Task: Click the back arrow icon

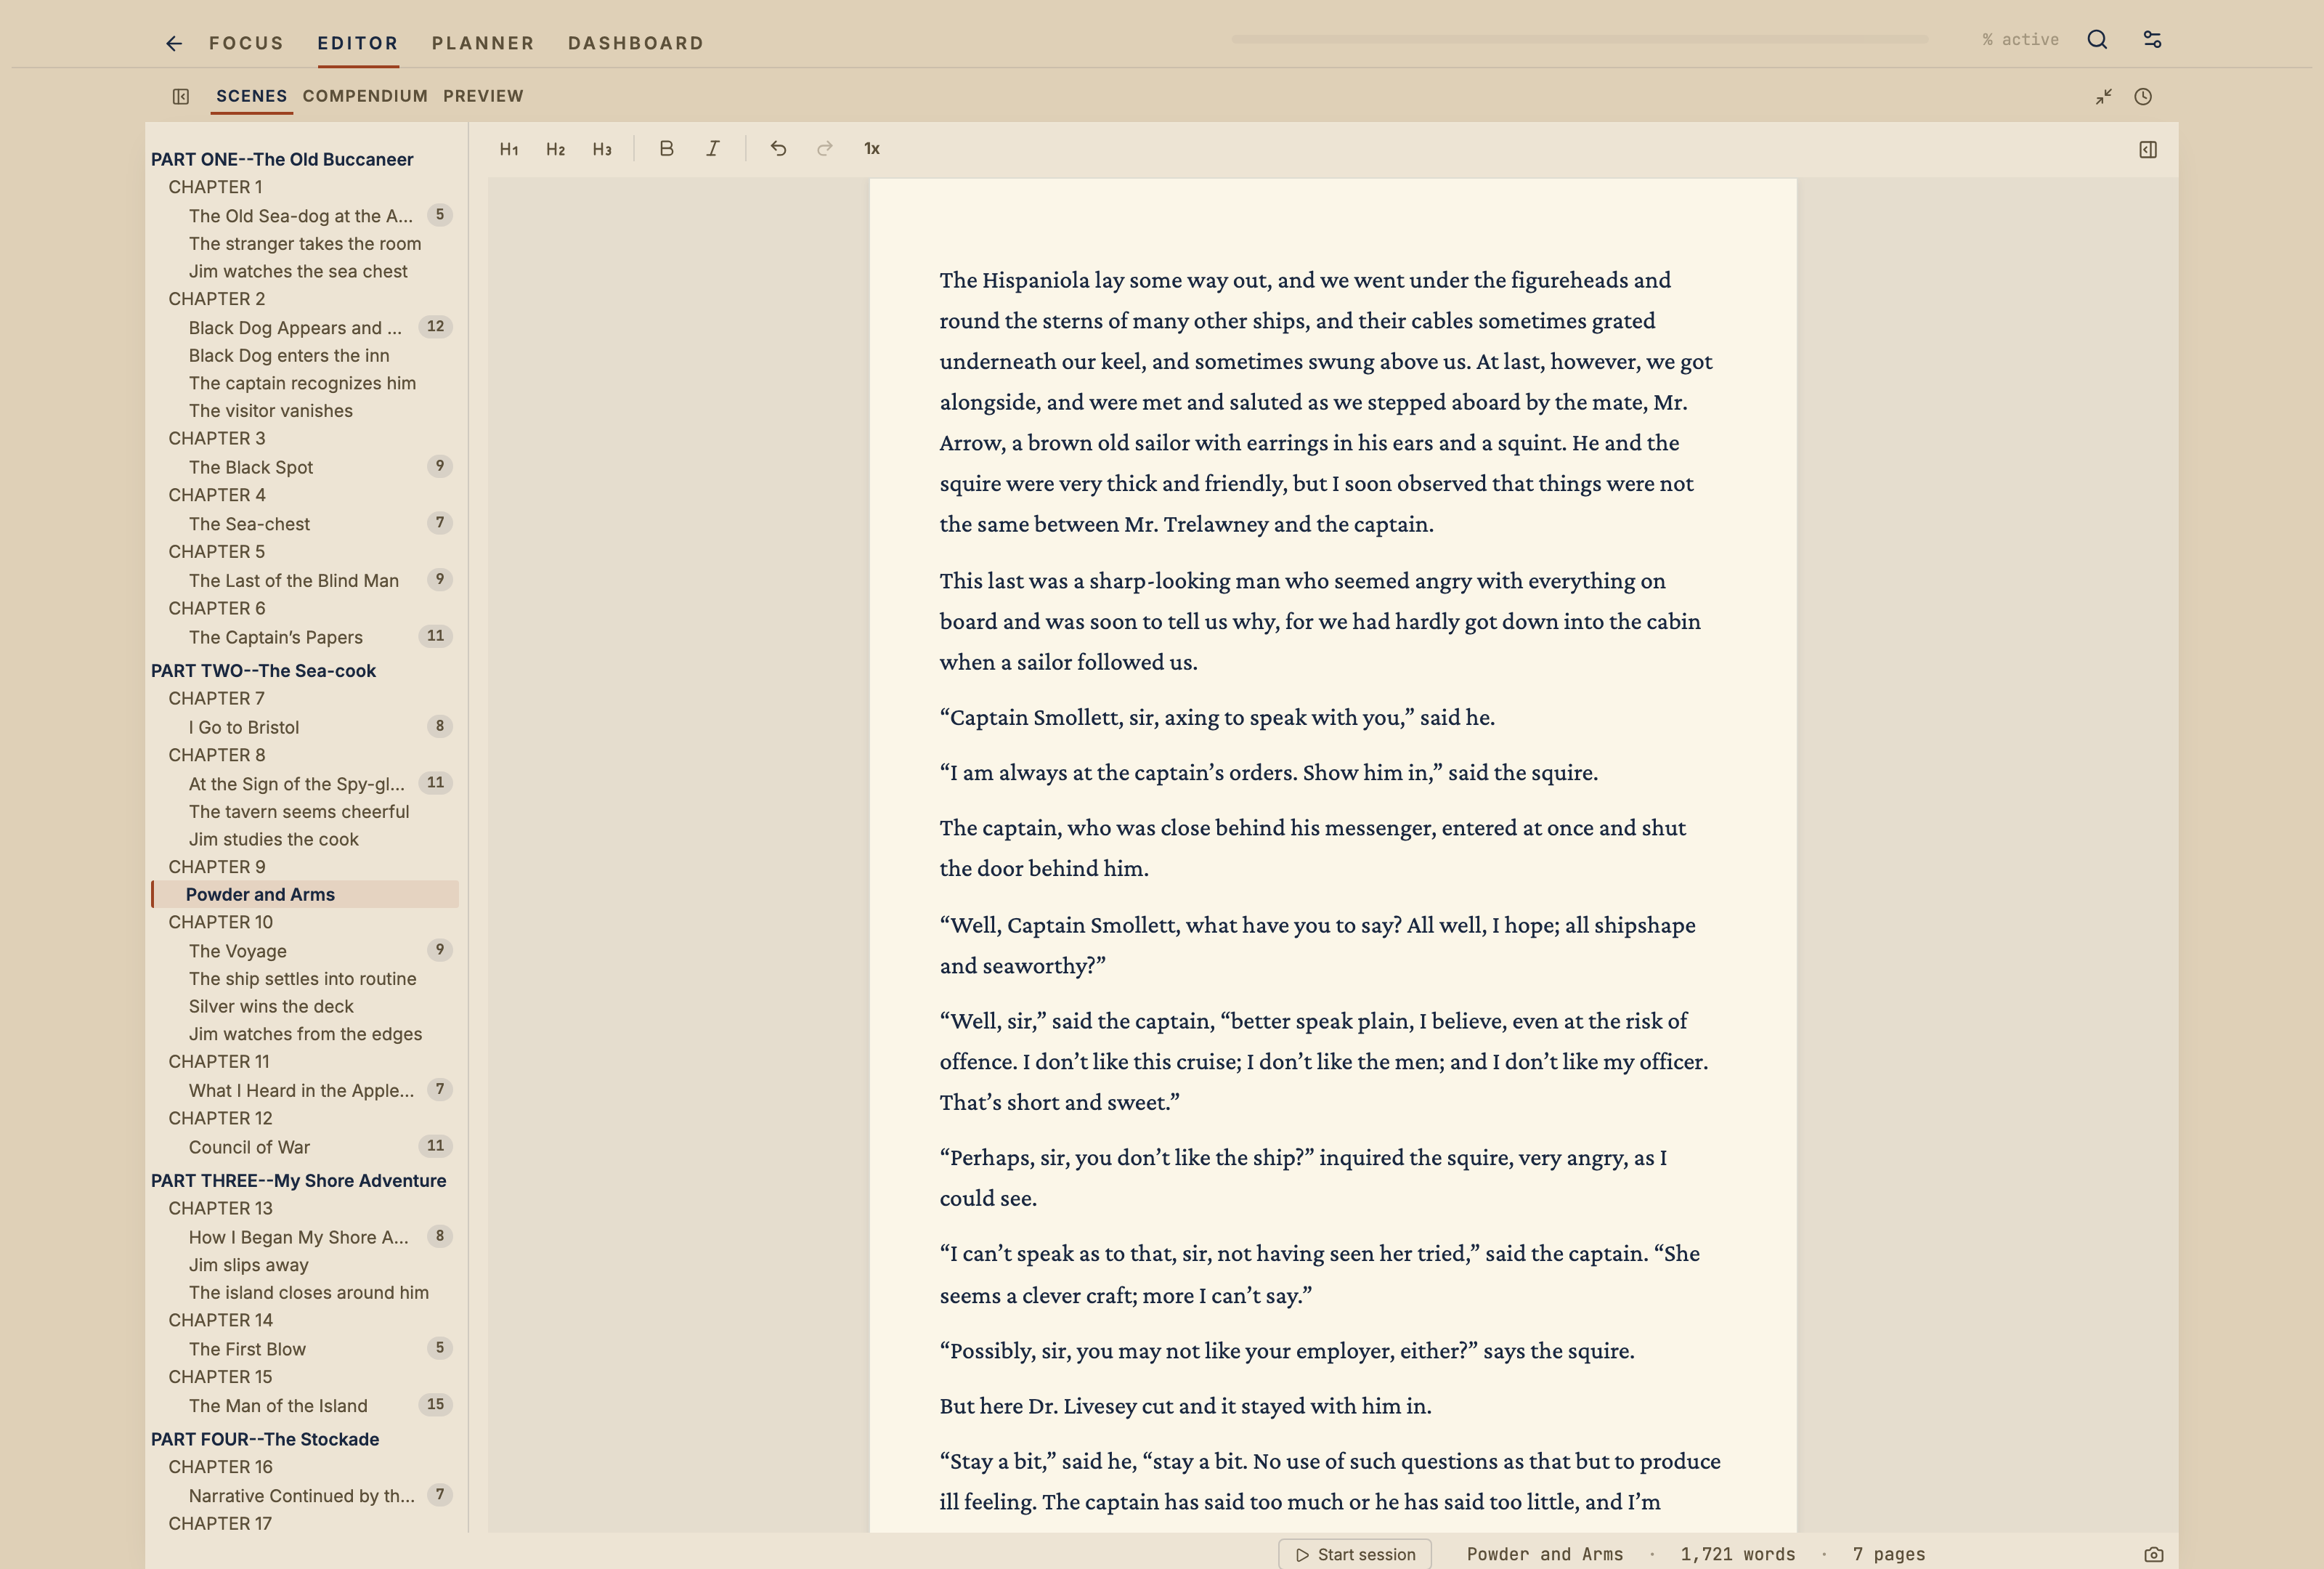Action: tap(174, 43)
